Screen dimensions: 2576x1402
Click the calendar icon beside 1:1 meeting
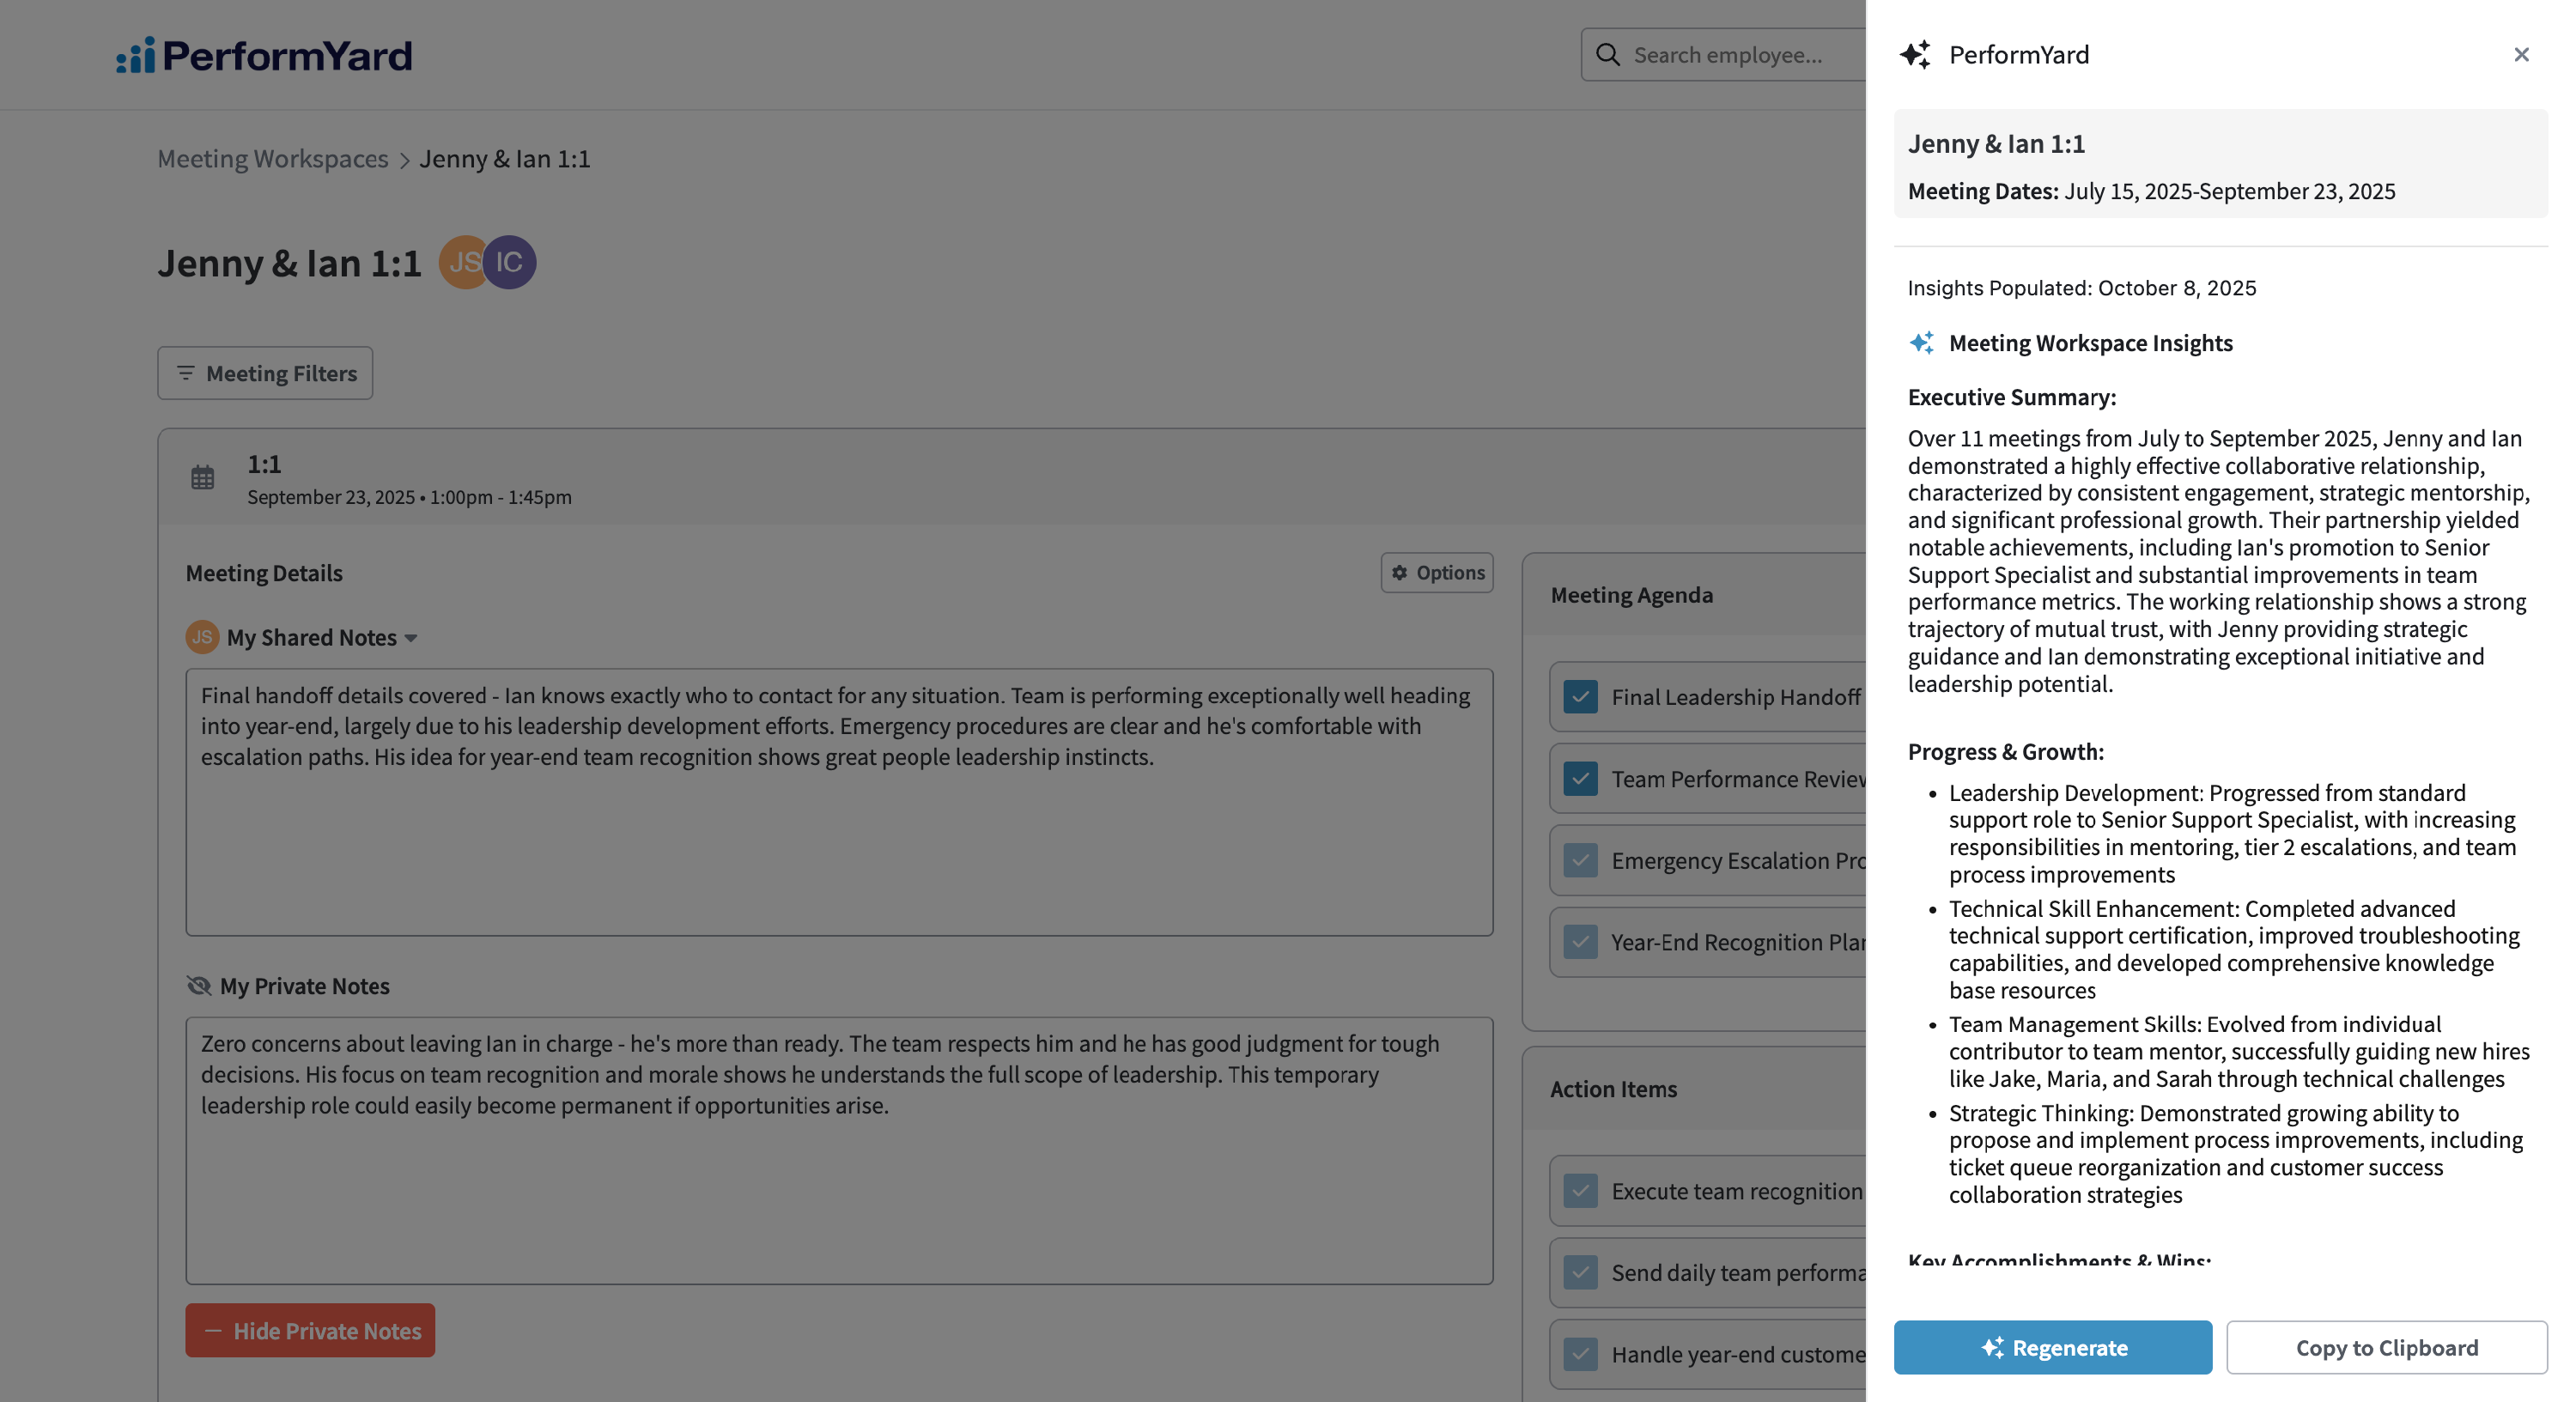(x=203, y=478)
